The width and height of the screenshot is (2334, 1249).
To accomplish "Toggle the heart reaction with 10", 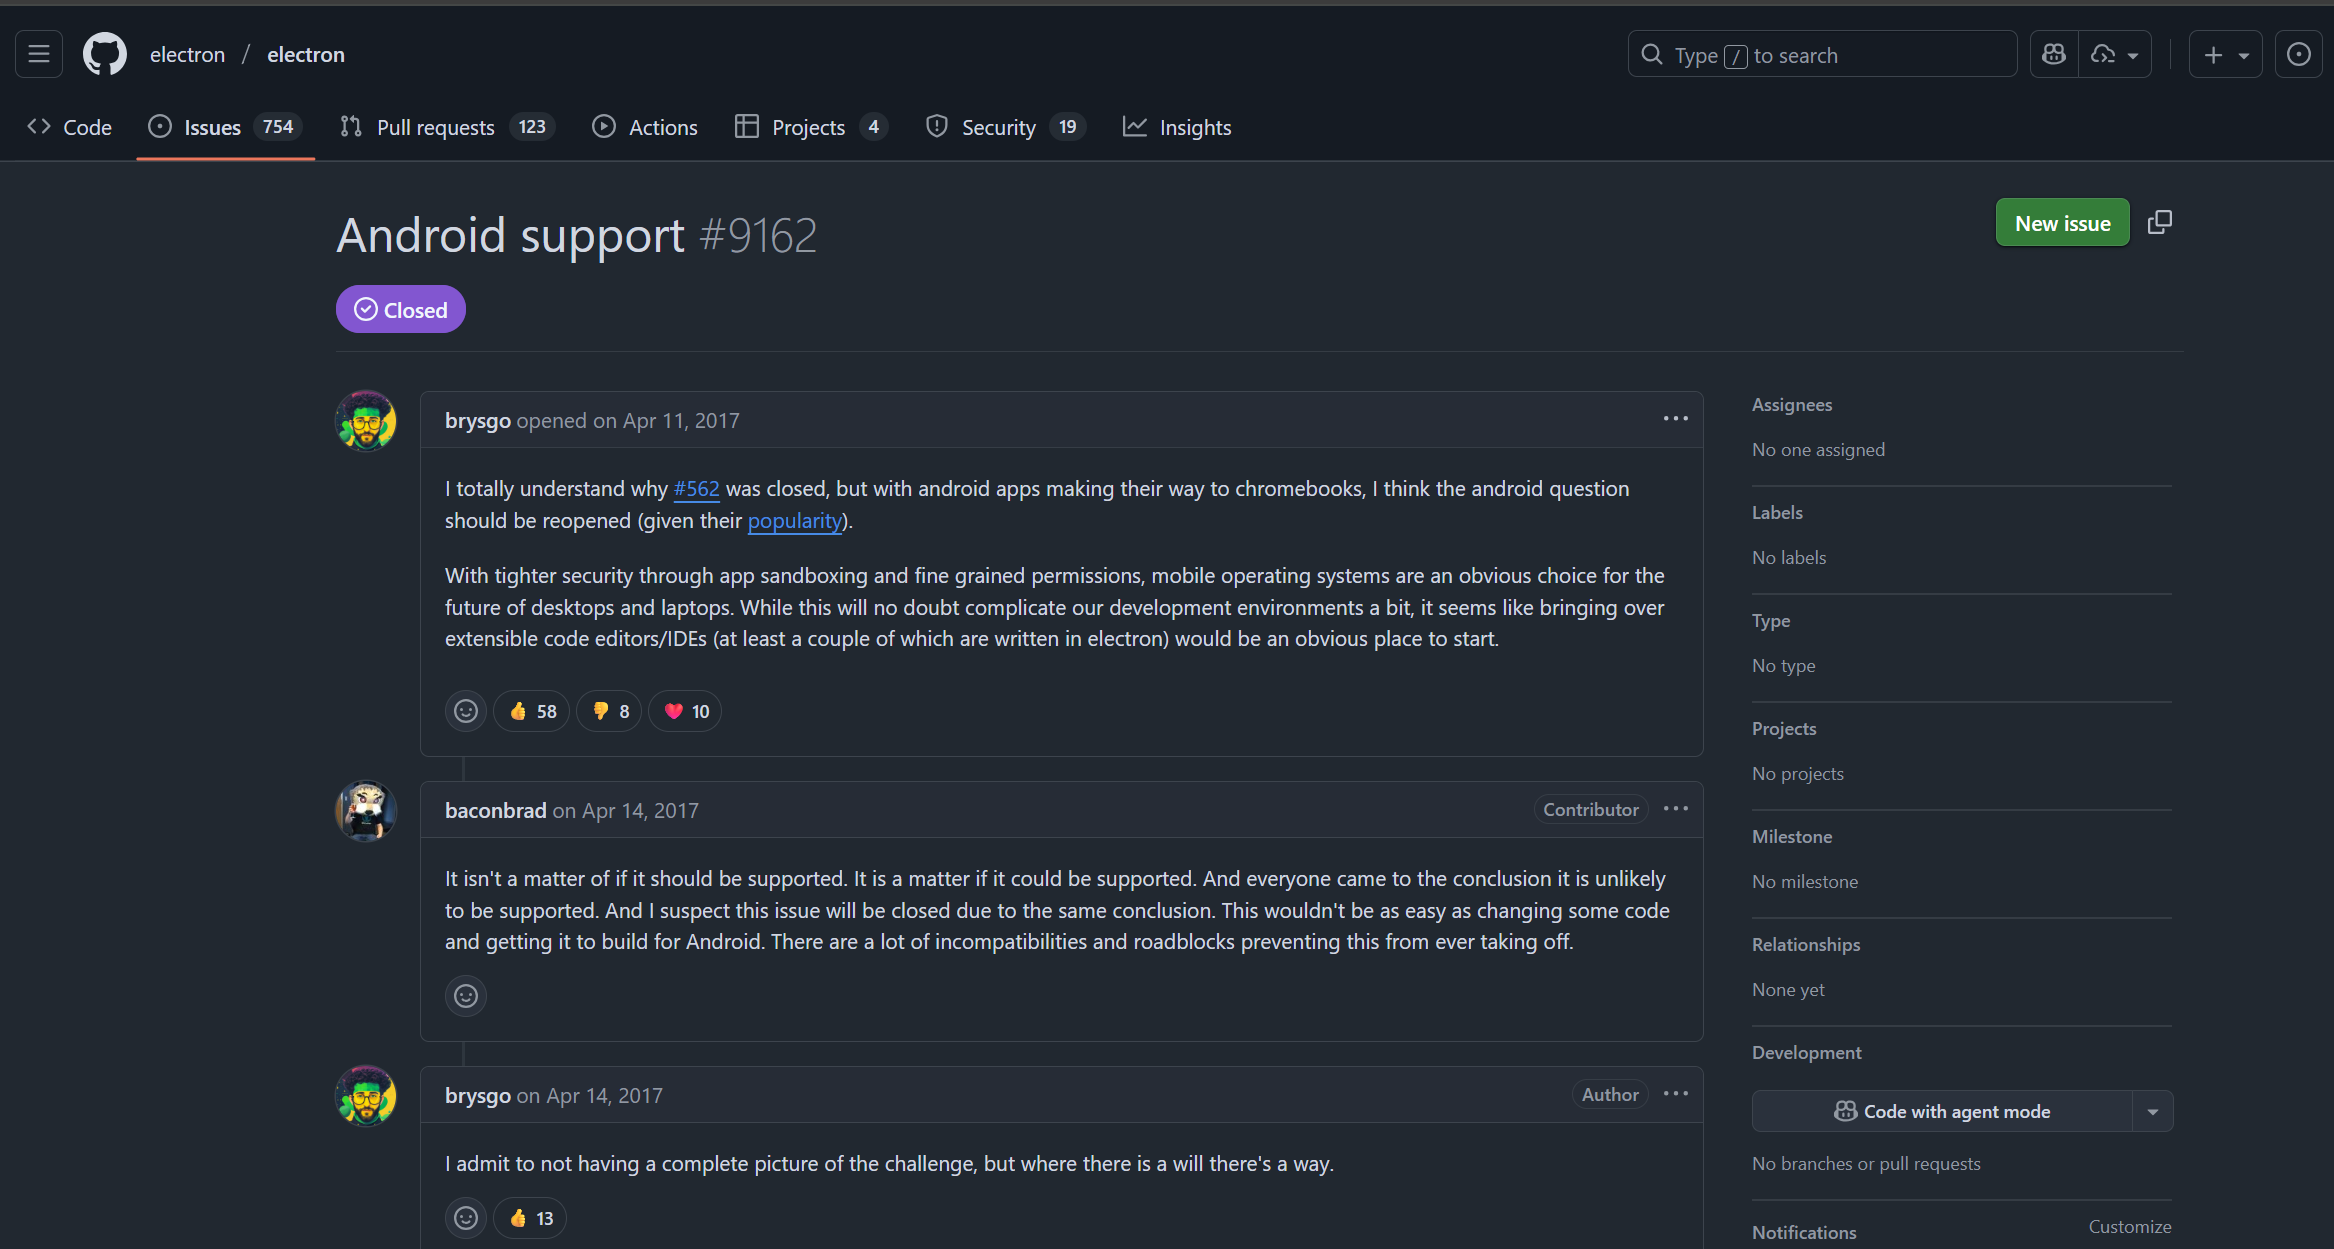I will (x=686, y=711).
